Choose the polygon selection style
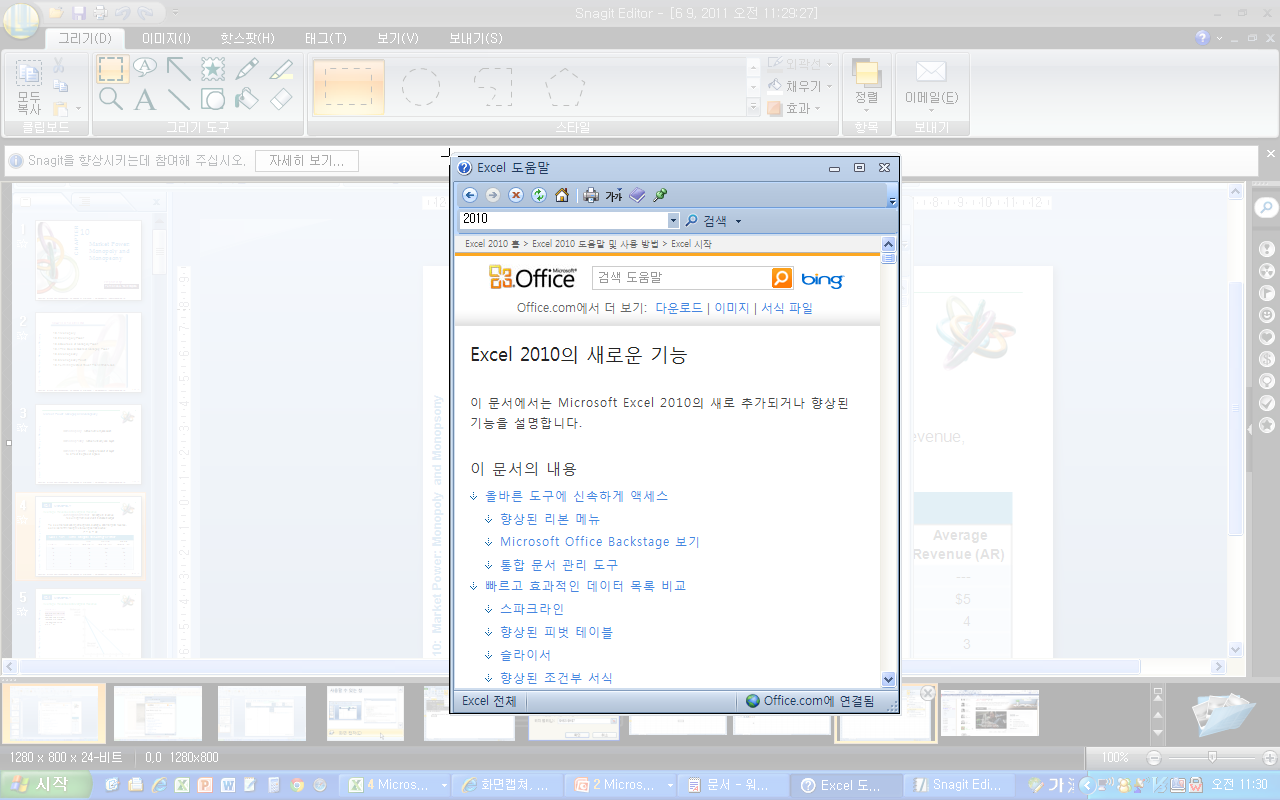Screen dimensions: 1280x800 pyautogui.click(x=565, y=88)
